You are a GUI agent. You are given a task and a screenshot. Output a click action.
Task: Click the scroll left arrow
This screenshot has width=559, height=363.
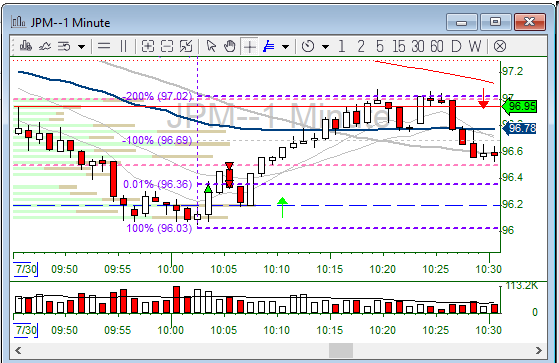[x=18, y=351]
